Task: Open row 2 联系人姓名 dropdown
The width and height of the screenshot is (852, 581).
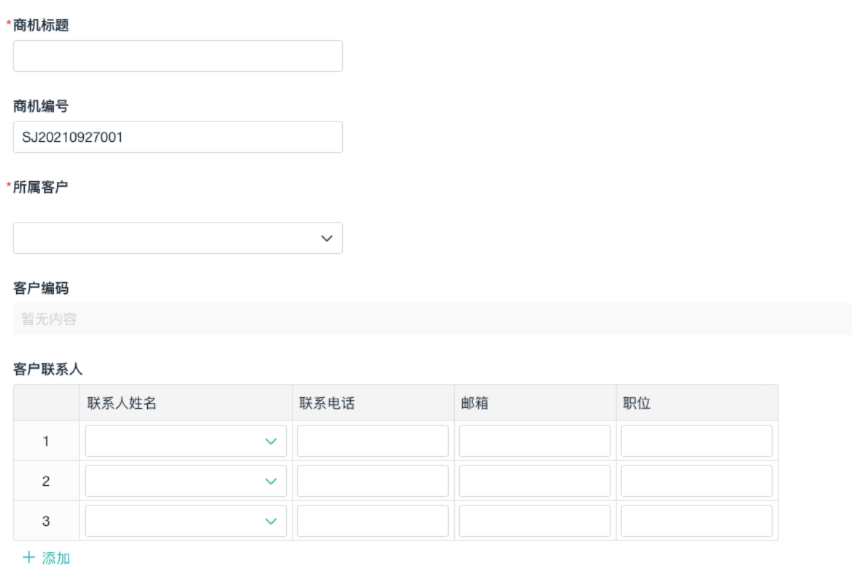Action: click(x=175, y=481)
